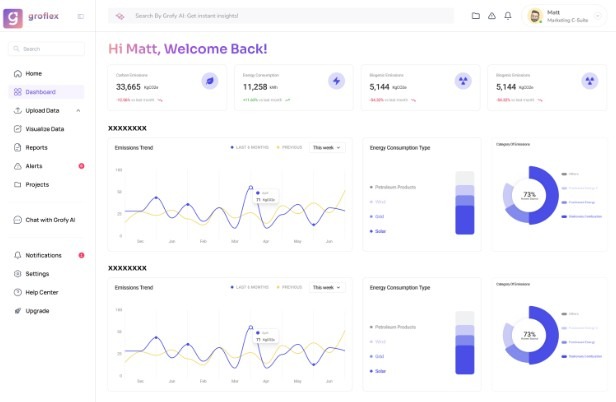Toggle the PREVIOUS legend in bottom Emissions Trend
The height and width of the screenshot is (402, 616).
pos(289,287)
